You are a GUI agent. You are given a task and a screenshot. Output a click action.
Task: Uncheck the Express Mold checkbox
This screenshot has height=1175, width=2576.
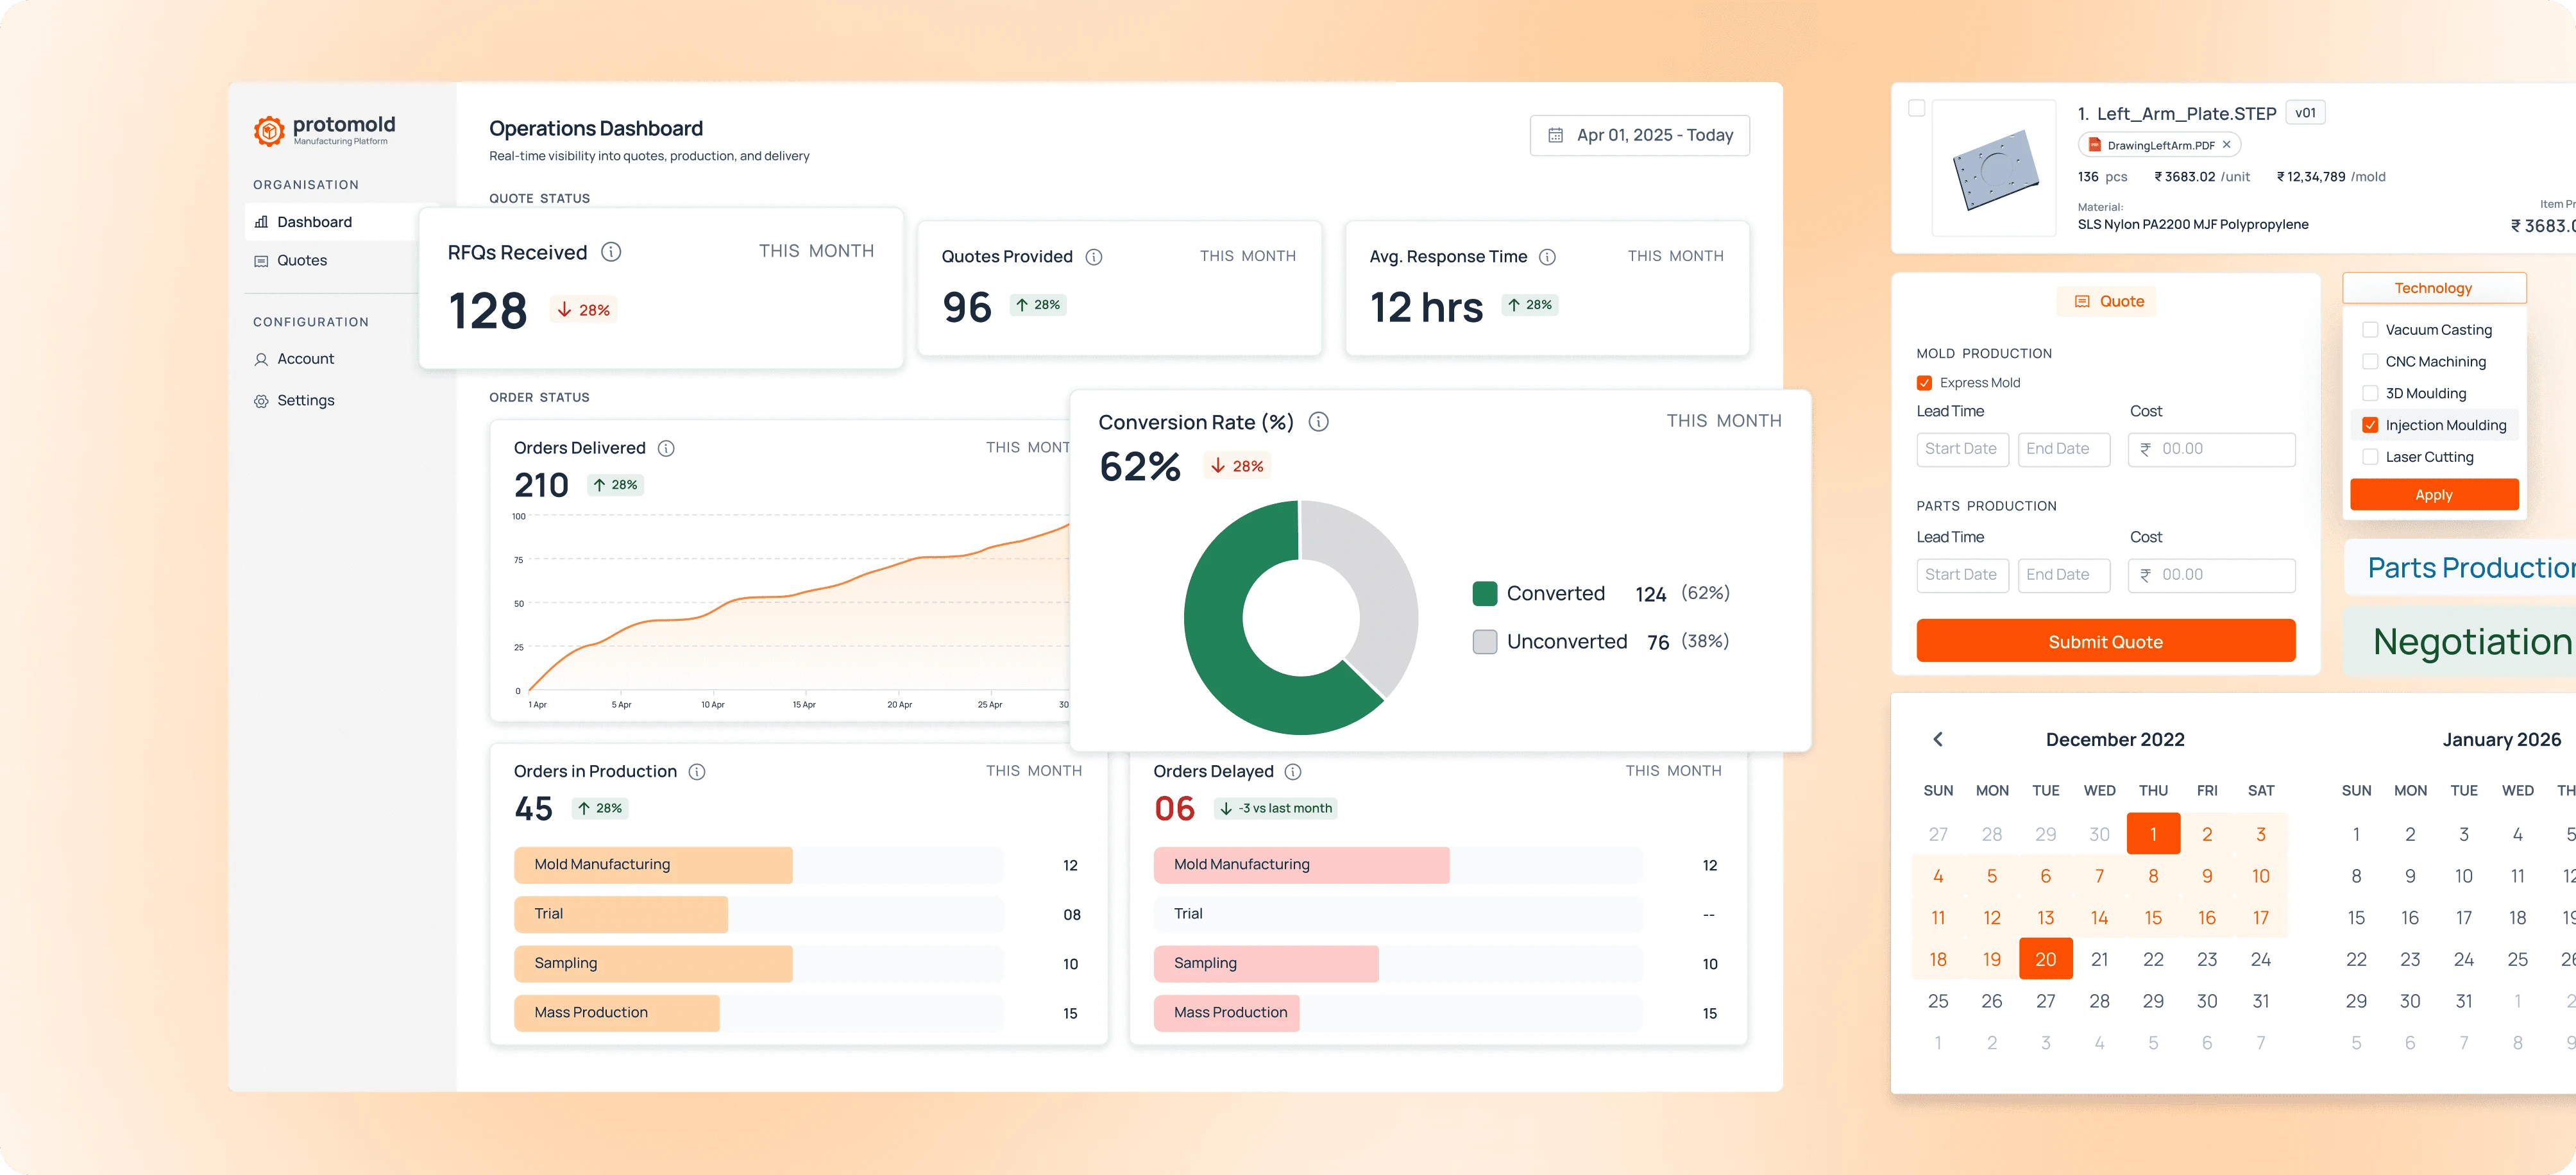pos(1924,383)
